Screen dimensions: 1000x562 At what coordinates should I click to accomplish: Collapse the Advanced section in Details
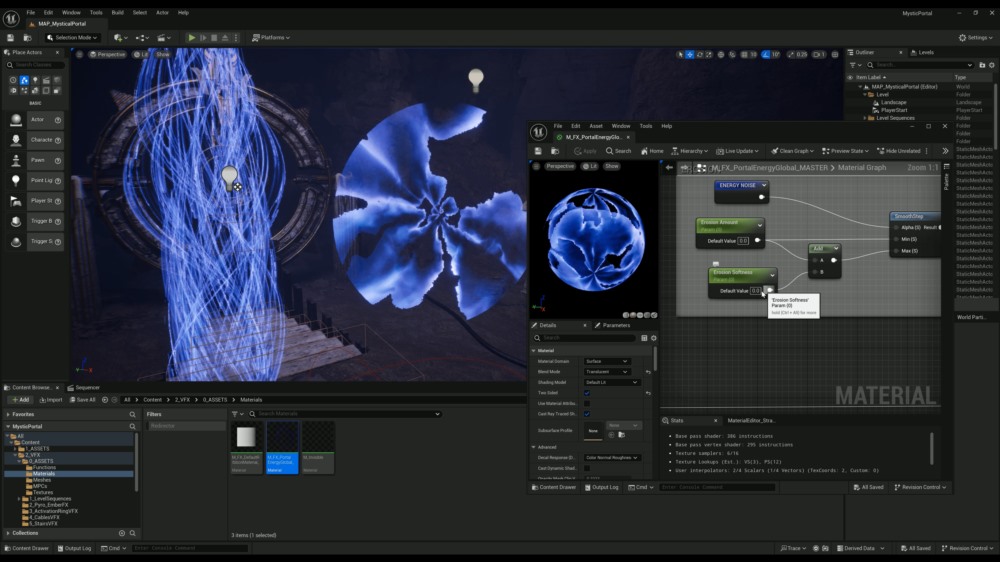click(x=534, y=447)
